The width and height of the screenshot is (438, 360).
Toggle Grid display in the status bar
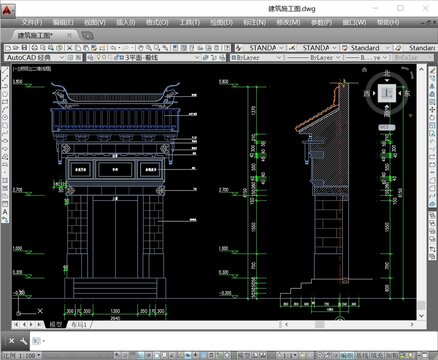click(133, 355)
